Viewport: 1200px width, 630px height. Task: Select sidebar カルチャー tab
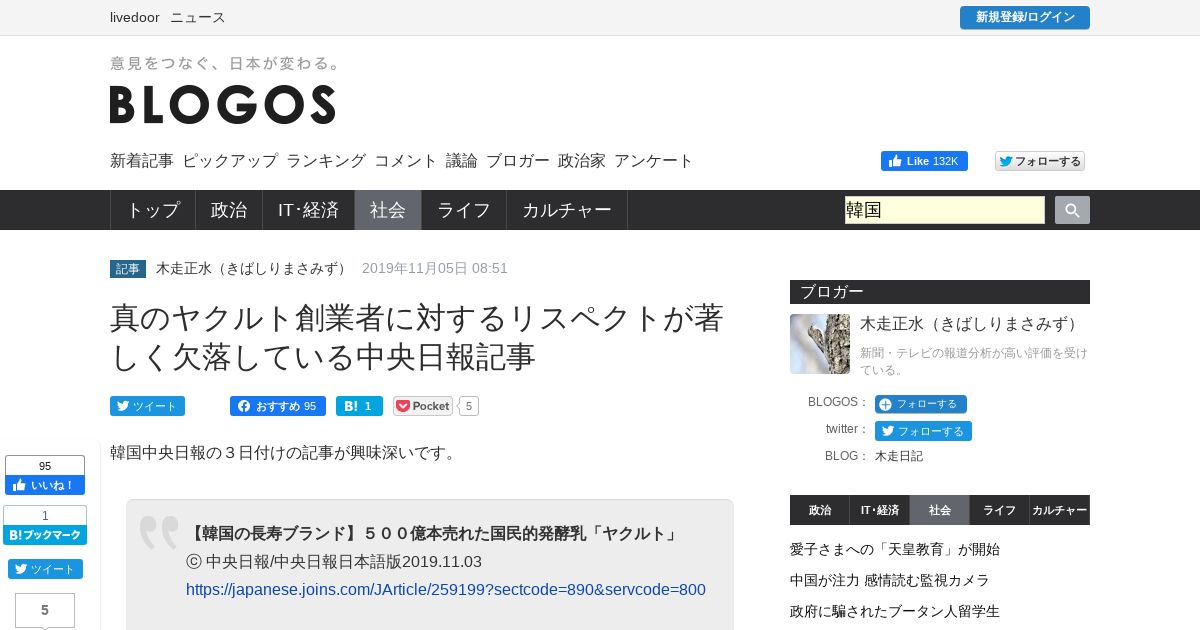1060,510
